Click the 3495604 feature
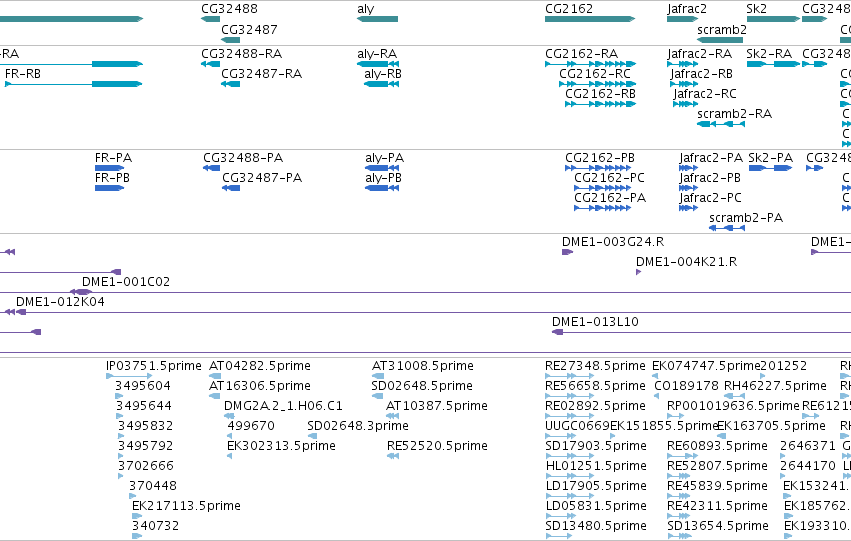The image size is (851, 541). coord(119,396)
